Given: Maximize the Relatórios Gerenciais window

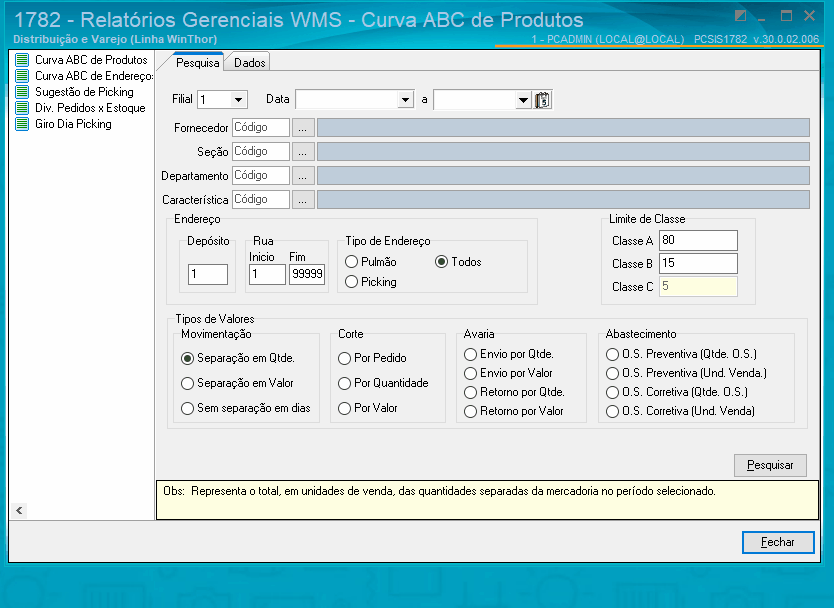Looking at the screenshot, I should 786,15.
